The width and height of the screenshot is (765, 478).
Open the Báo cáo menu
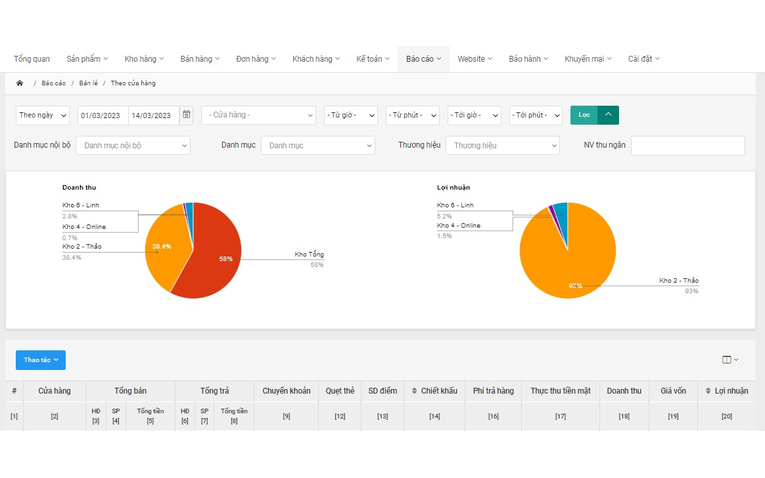[x=423, y=59]
